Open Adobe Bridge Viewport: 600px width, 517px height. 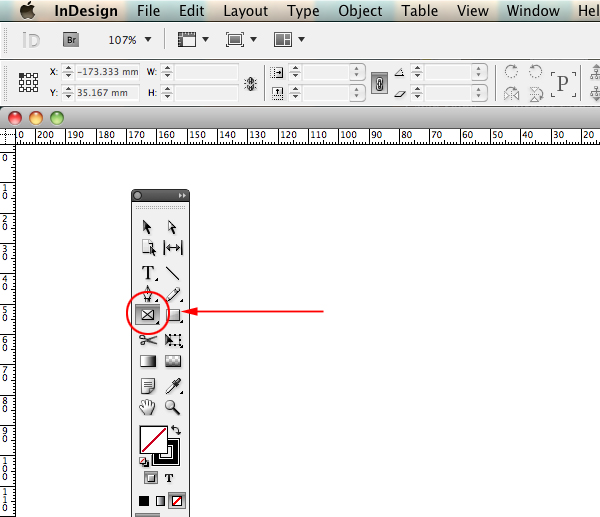(x=71, y=39)
